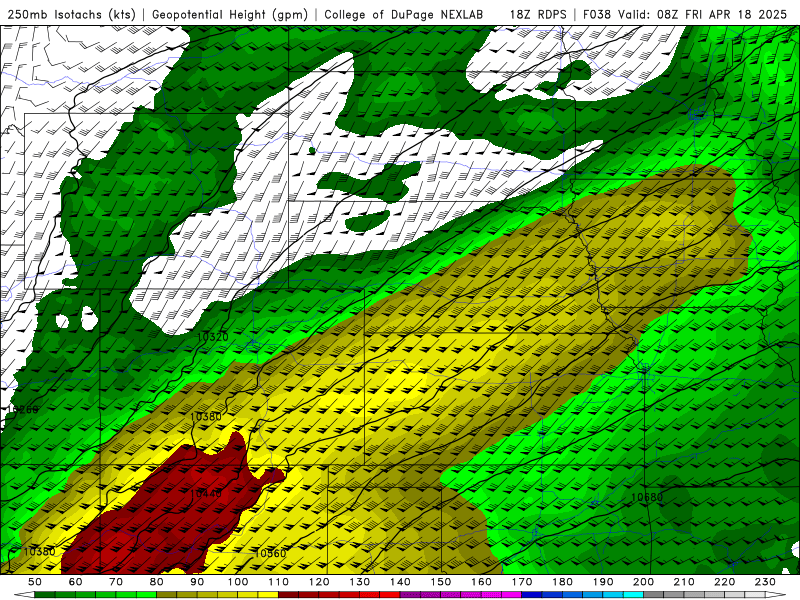This screenshot has width=800, height=600.
Task: Click the '250mb Isotachs (kts)' title text
Action: [x=71, y=14]
